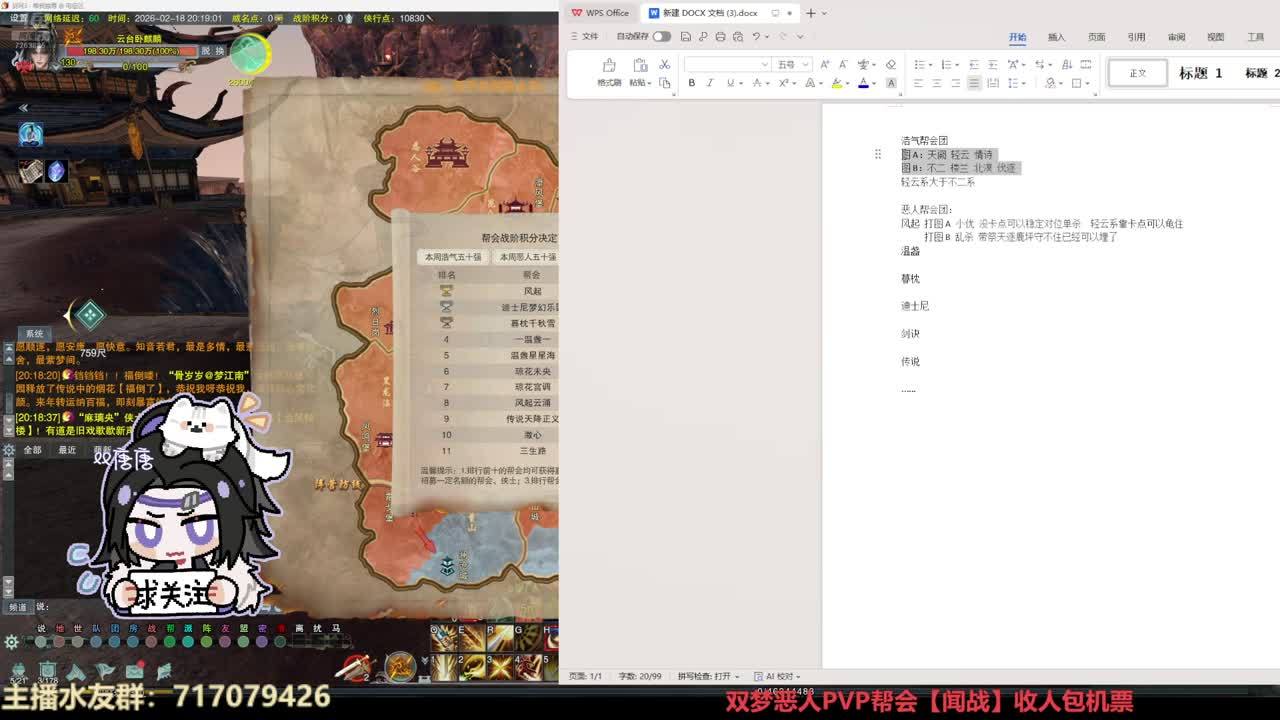
Task: Open the font name combo box
Action: 727,65
